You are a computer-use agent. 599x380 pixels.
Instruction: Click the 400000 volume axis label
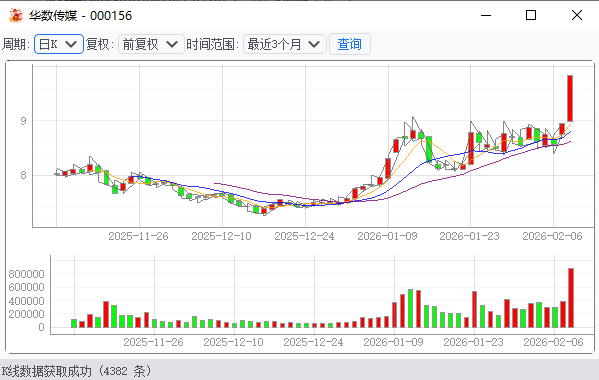26,301
